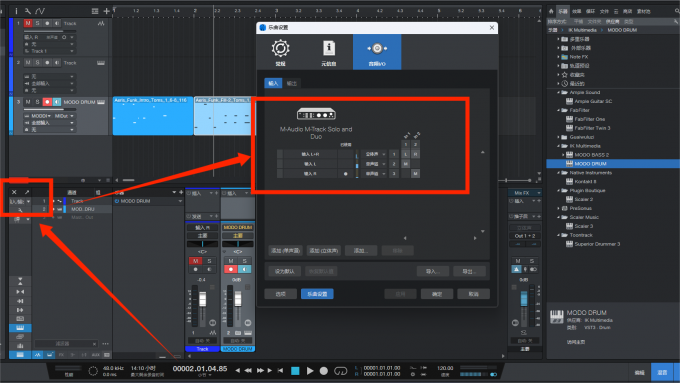
Task: Record-arm Track 1 in the arrangement
Action: [47, 23]
